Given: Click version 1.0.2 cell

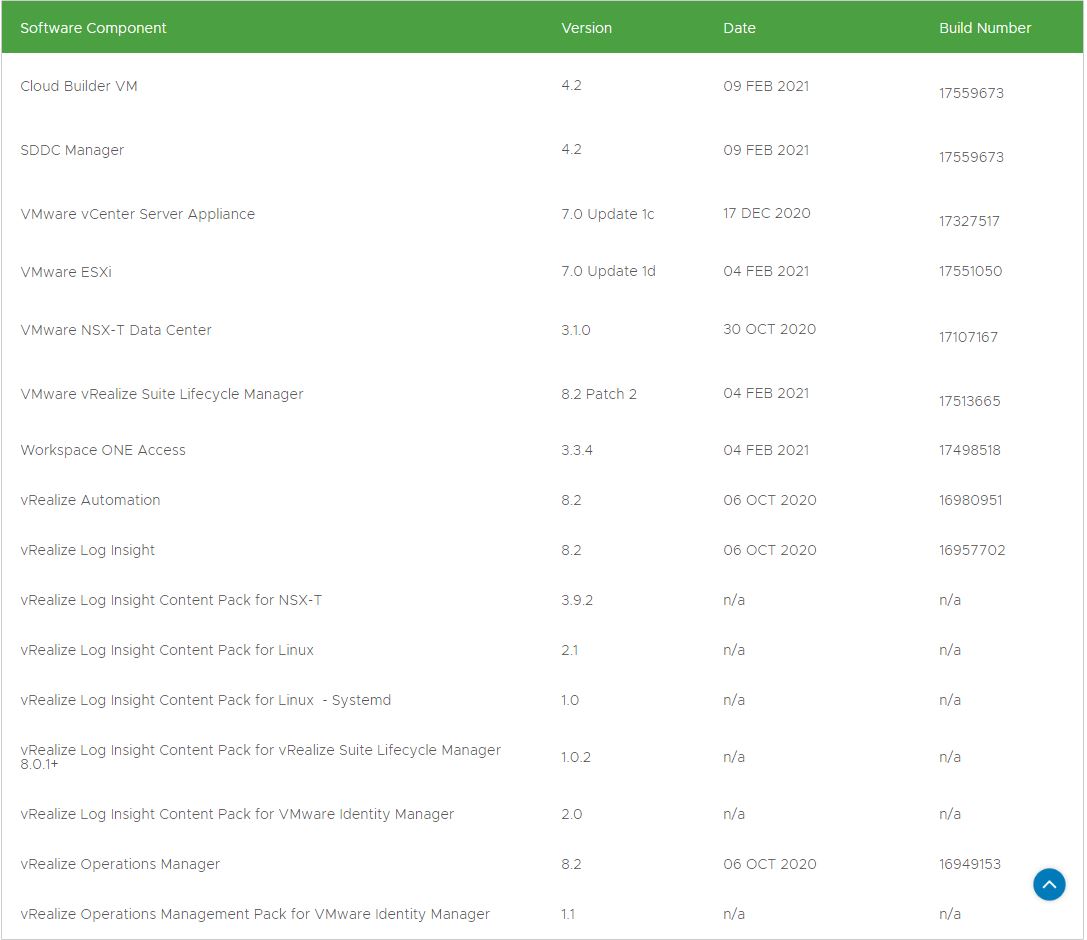Looking at the screenshot, I should [575, 757].
